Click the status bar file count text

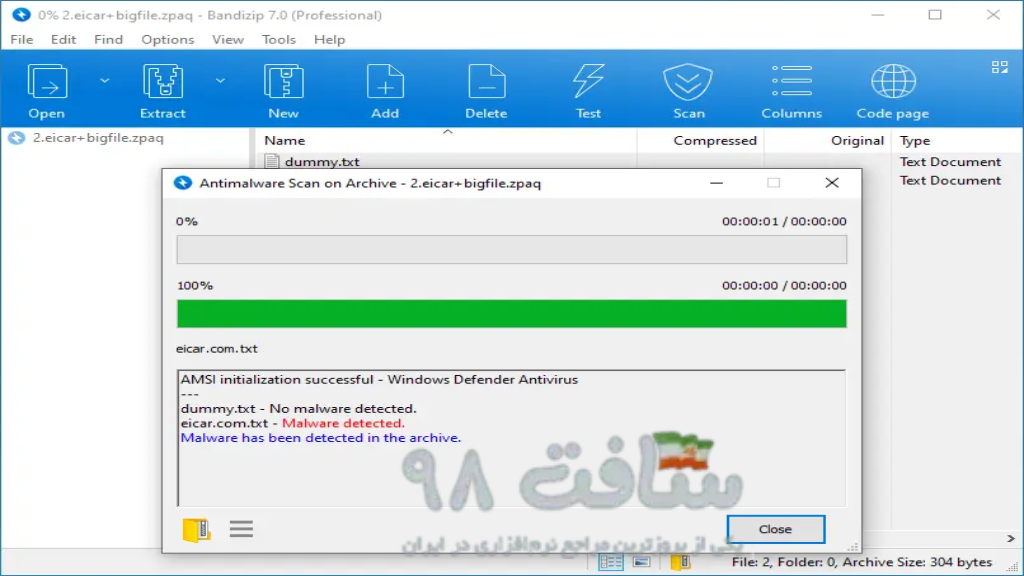click(861, 562)
